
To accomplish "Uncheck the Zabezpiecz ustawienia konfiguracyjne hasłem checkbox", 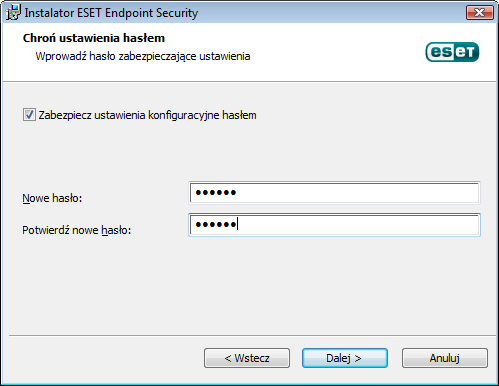I will [x=29, y=115].
